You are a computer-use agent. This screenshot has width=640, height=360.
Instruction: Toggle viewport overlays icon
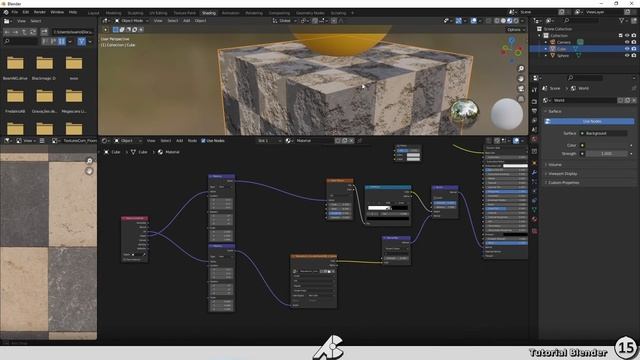[473, 20]
